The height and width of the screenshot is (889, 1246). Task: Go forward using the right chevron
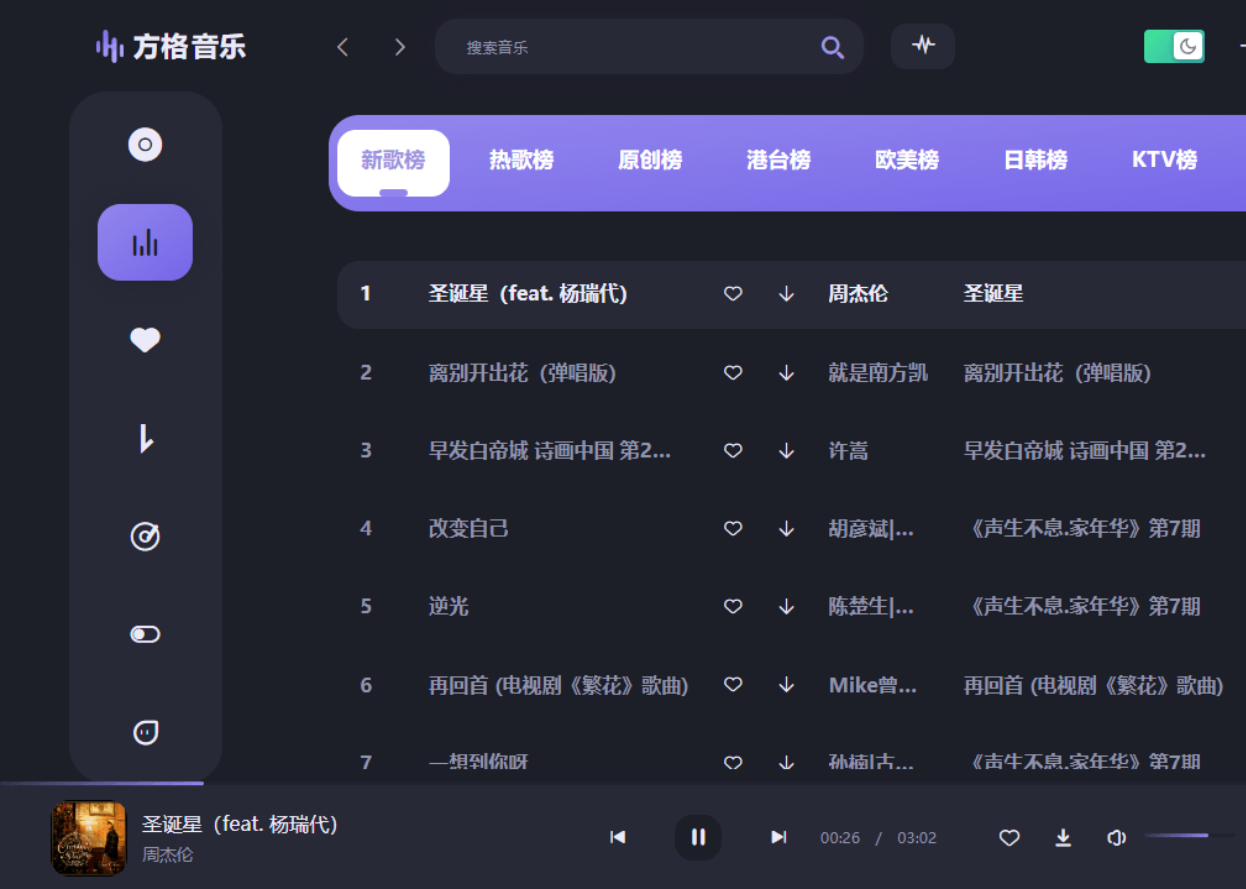pos(399,46)
